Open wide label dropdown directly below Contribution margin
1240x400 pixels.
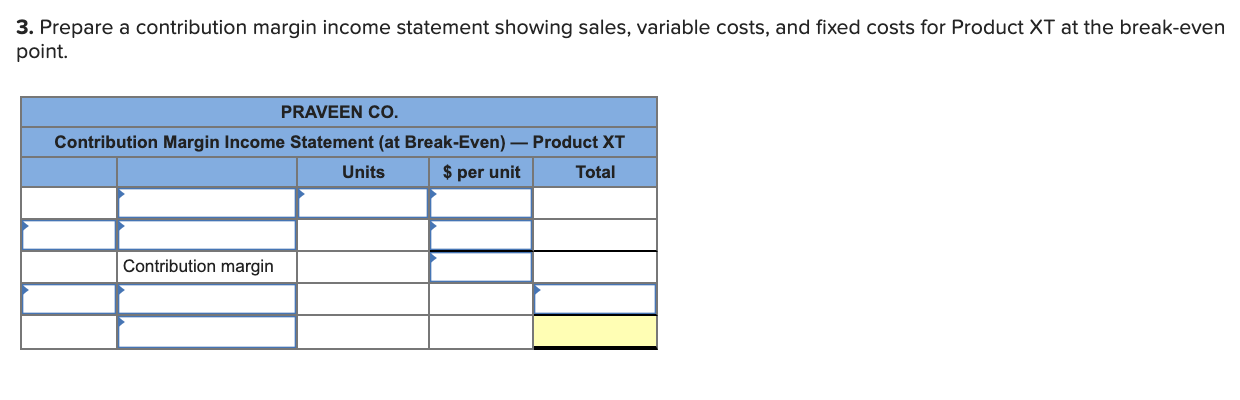207,299
